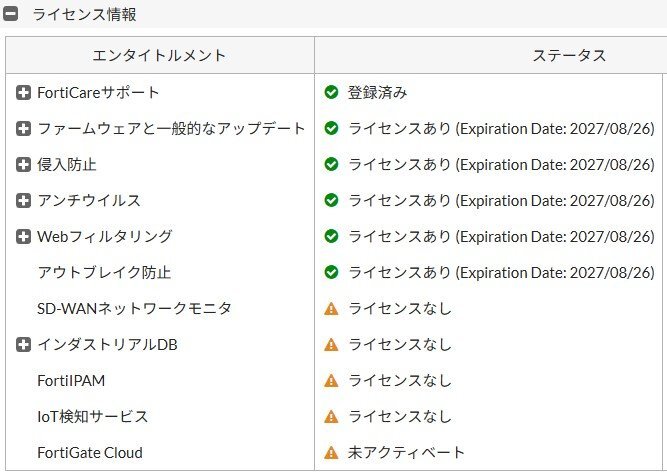Click the IoT検知サービス entitlement label
The width and height of the screenshot is (667, 473).
point(93,417)
